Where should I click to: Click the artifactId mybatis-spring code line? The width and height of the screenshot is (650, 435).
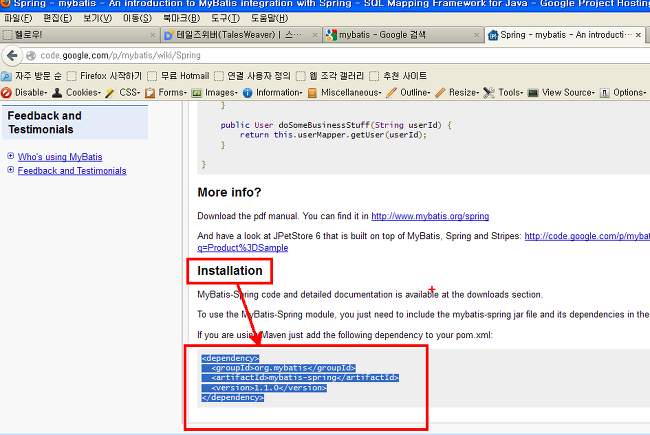pos(300,378)
